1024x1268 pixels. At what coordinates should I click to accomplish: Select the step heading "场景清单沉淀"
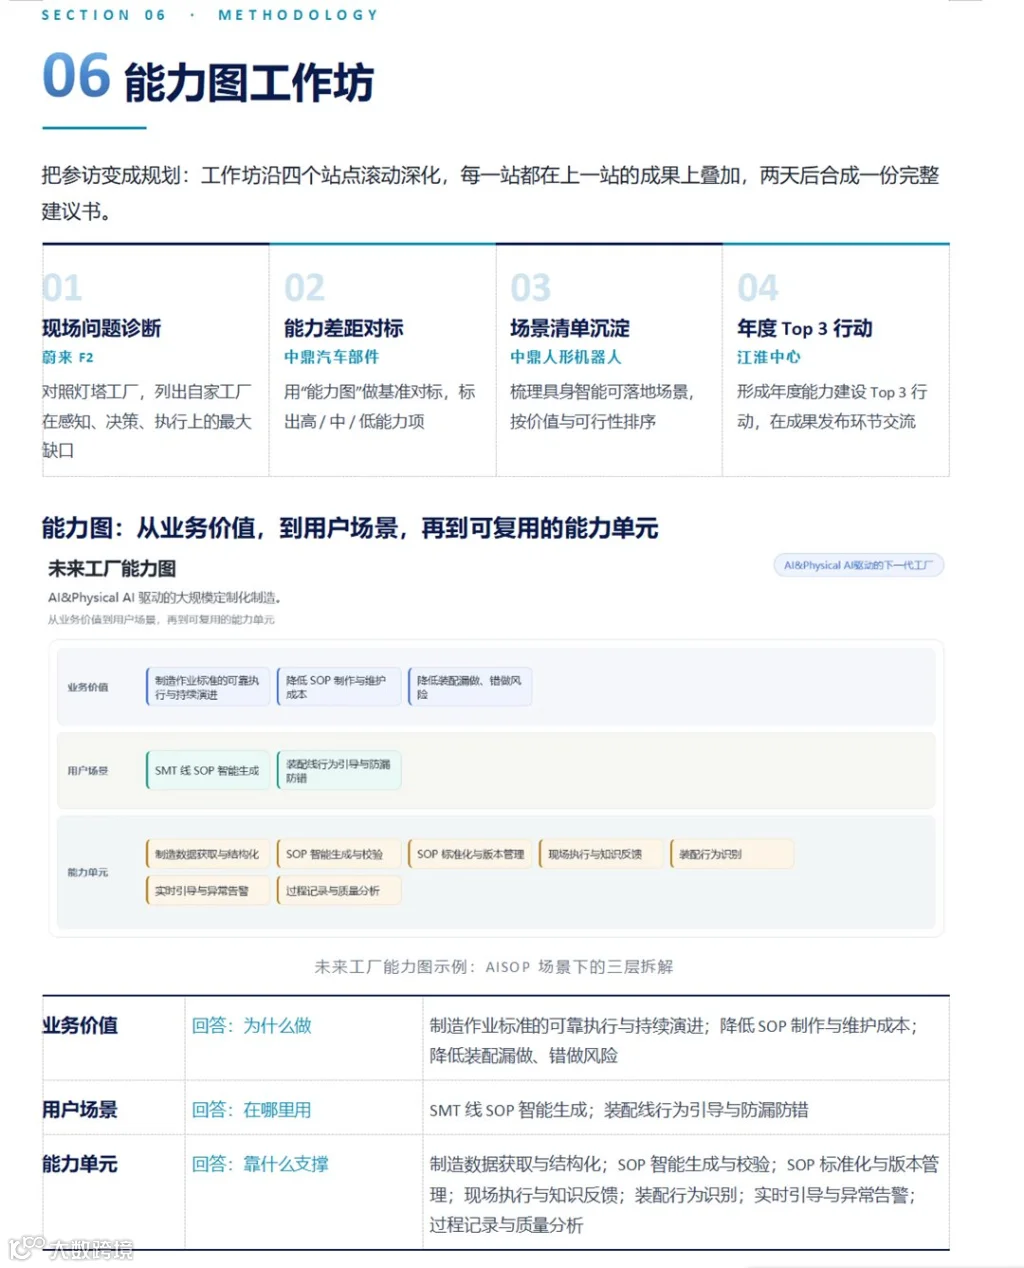pos(570,328)
